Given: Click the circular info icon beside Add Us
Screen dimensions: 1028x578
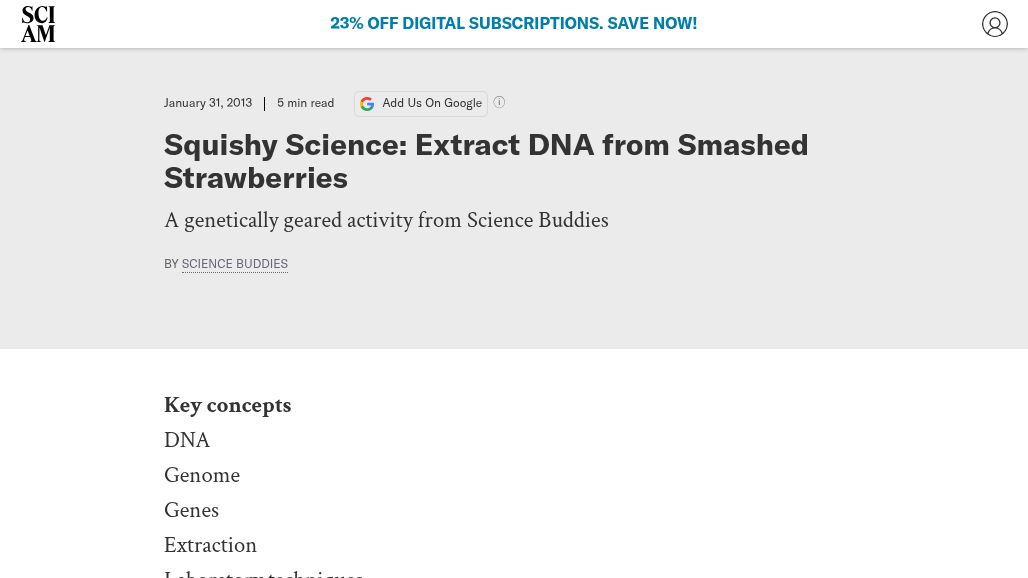Looking at the screenshot, I should [499, 102].
